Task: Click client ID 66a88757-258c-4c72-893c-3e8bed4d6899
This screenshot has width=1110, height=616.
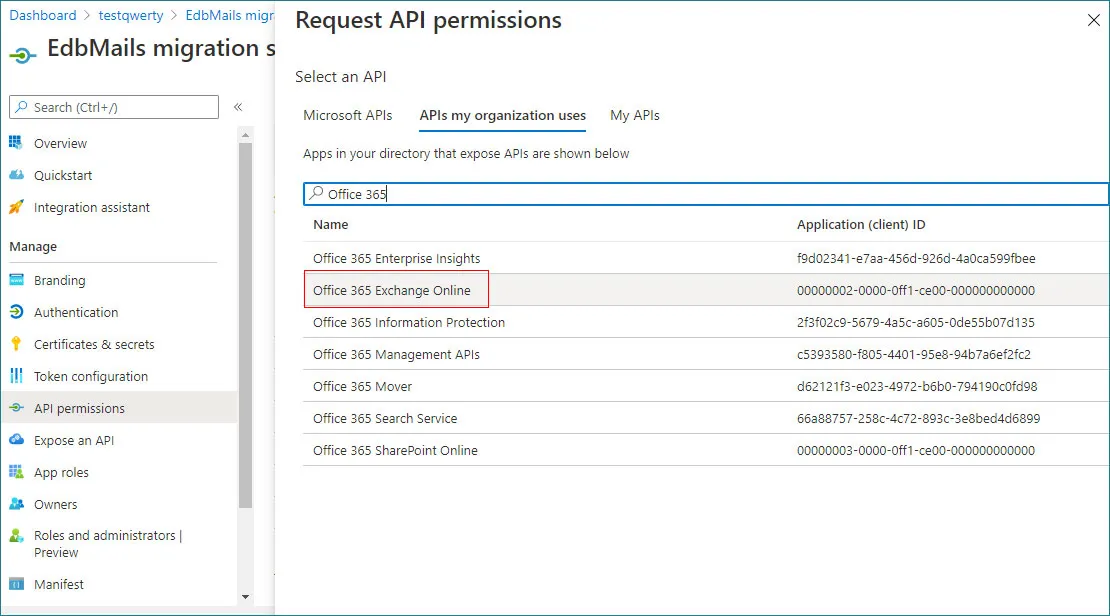Action: [919, 418]
